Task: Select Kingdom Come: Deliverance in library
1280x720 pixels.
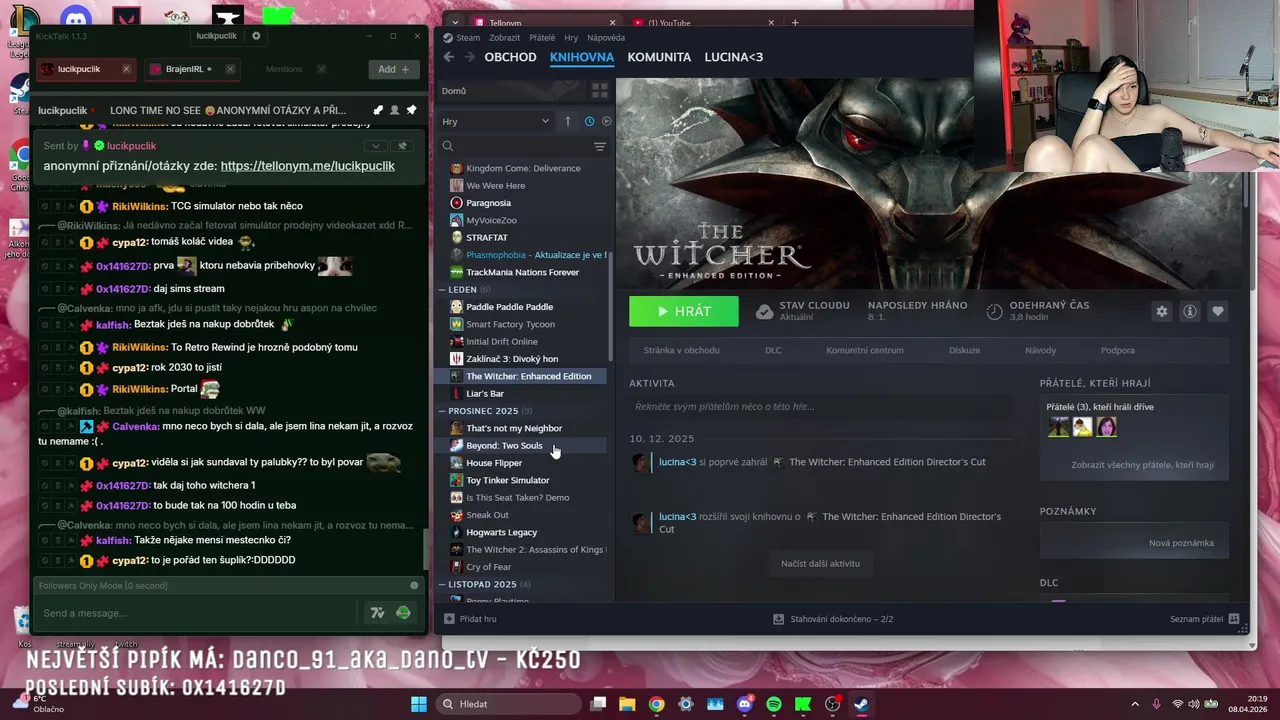Action: pyautogui.click(x=523, y=168)
